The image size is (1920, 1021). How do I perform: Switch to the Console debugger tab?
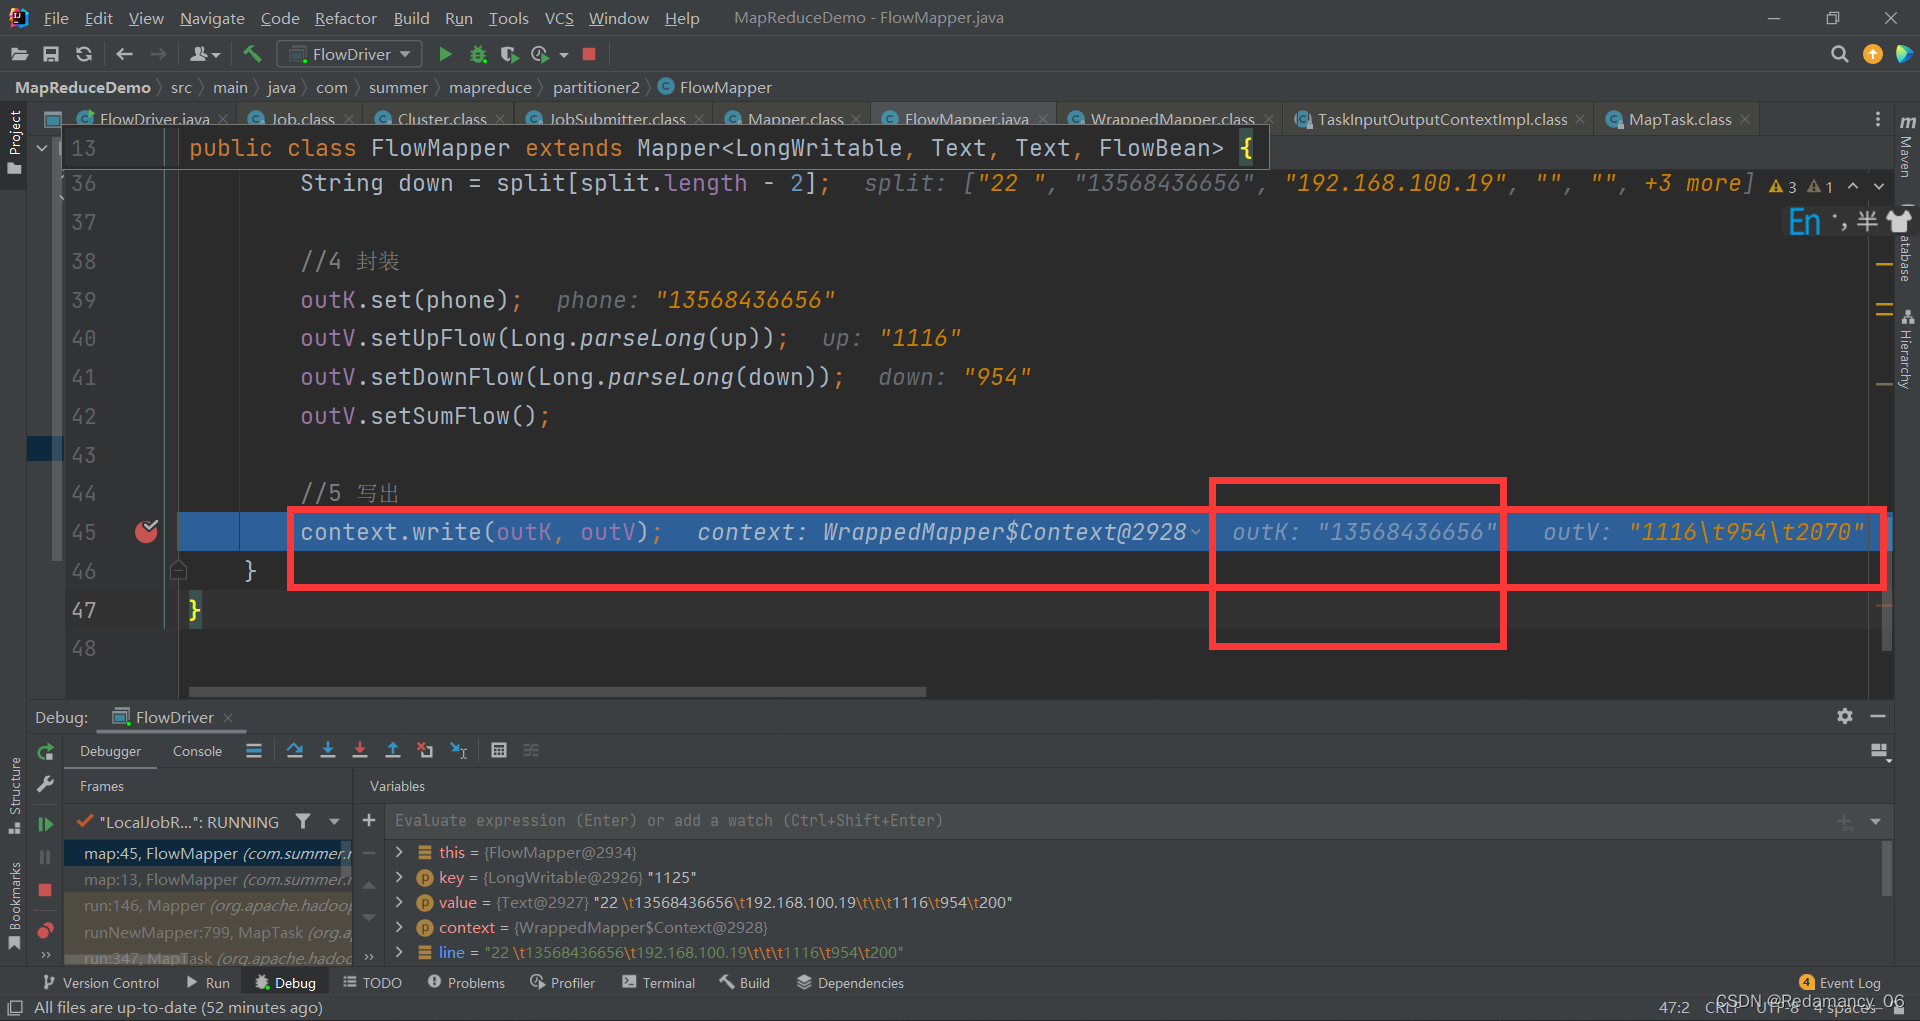pos(197,751)
